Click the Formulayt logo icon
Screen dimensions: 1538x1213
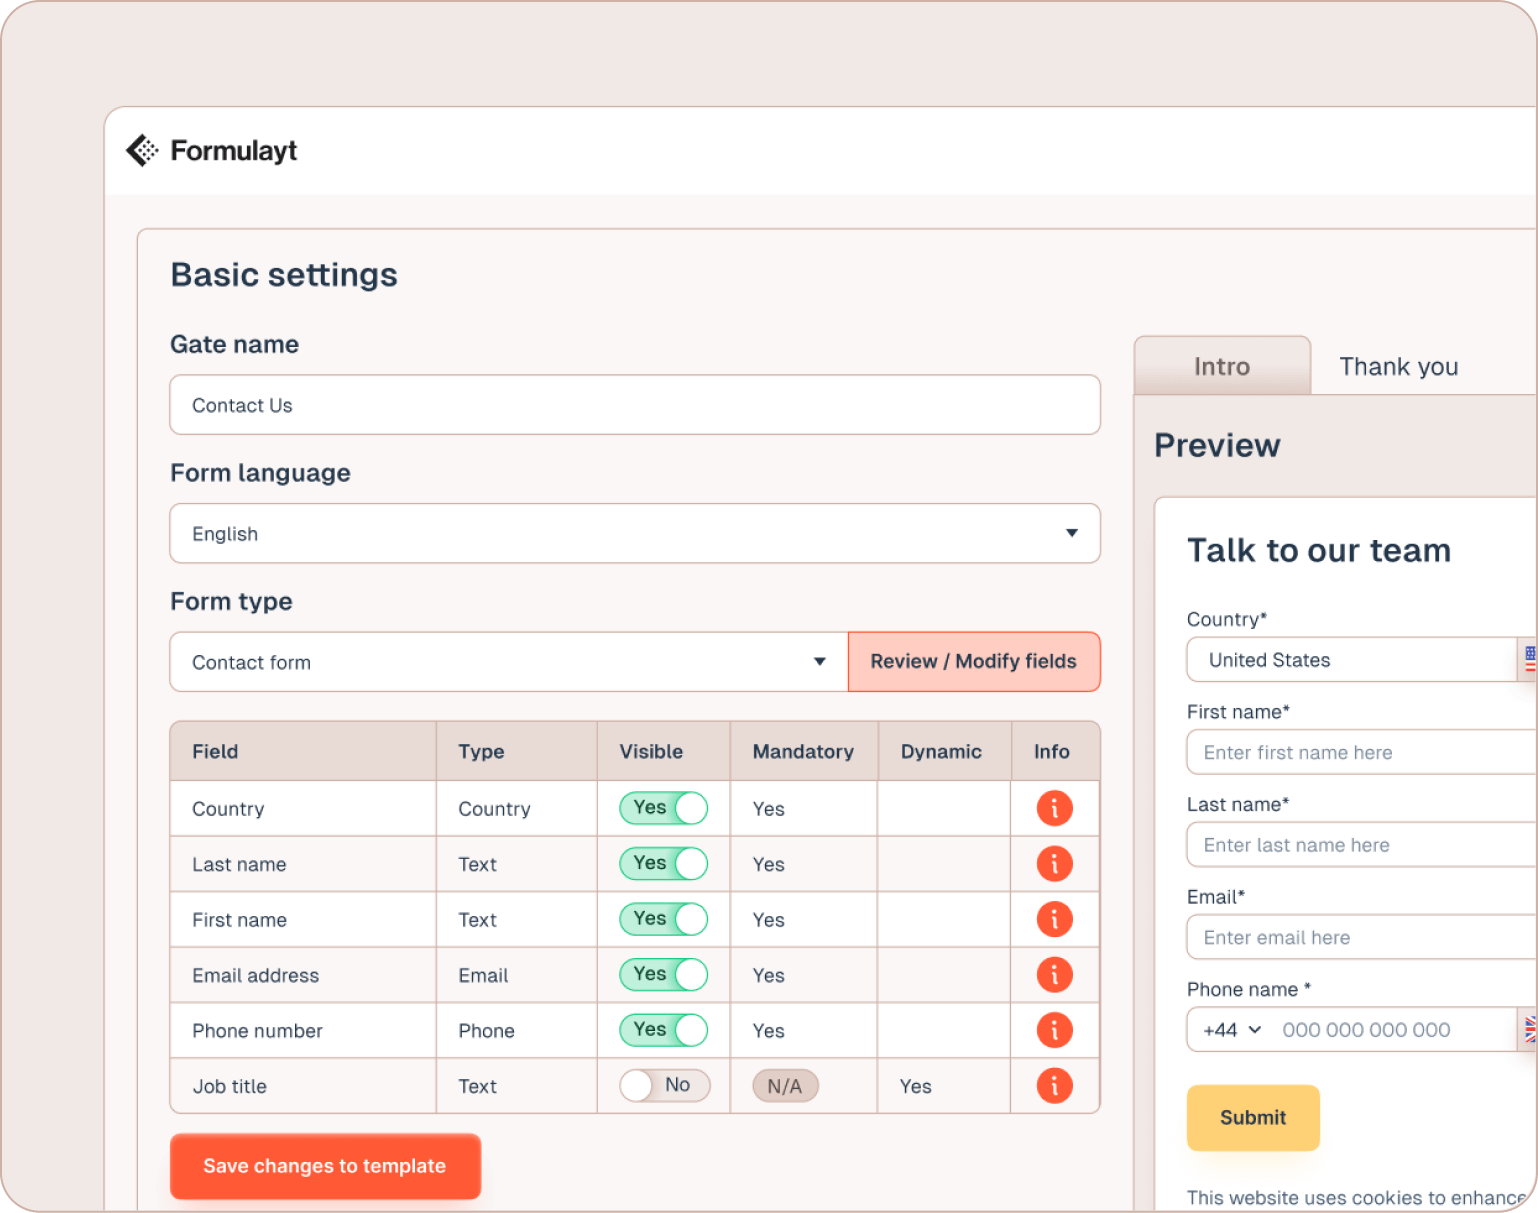click(142, 150)
